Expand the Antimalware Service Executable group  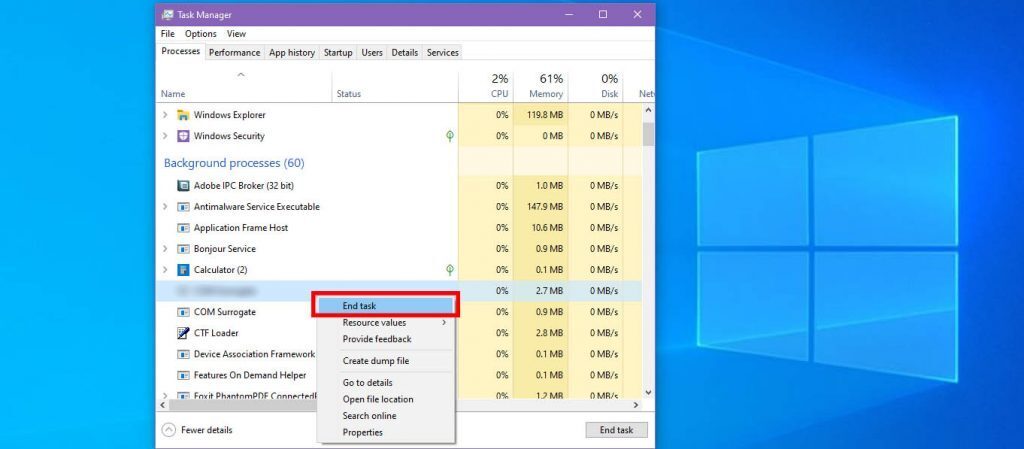(x=165, y=206)
